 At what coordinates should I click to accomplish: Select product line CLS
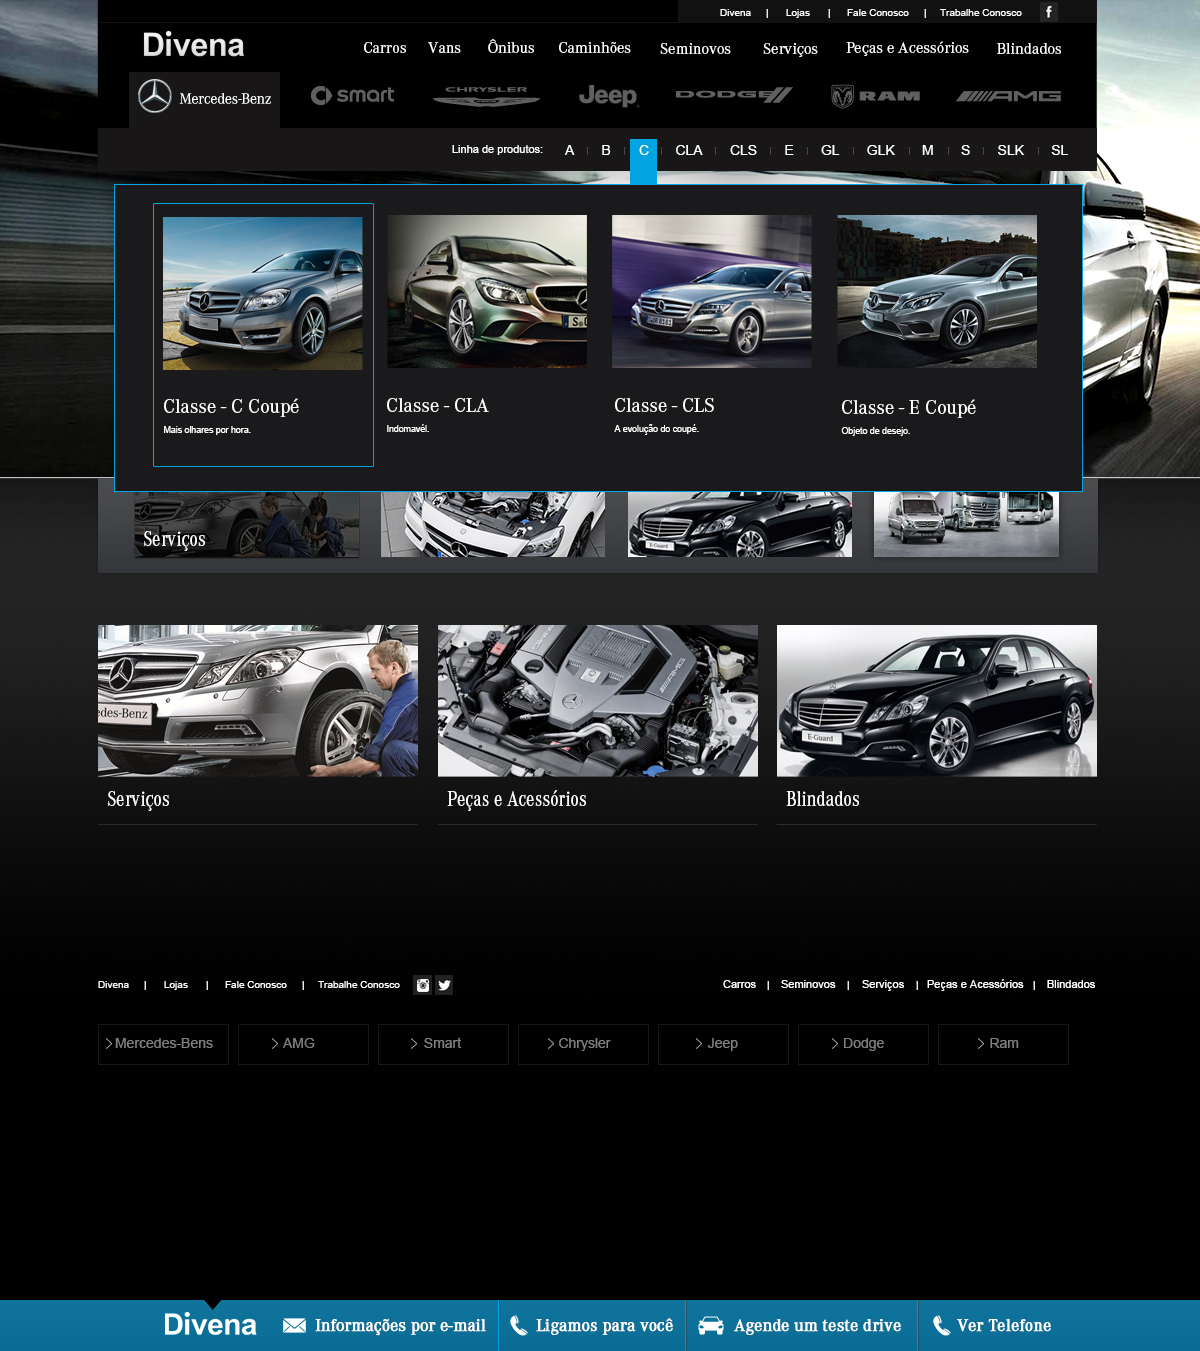coord(743,150)
